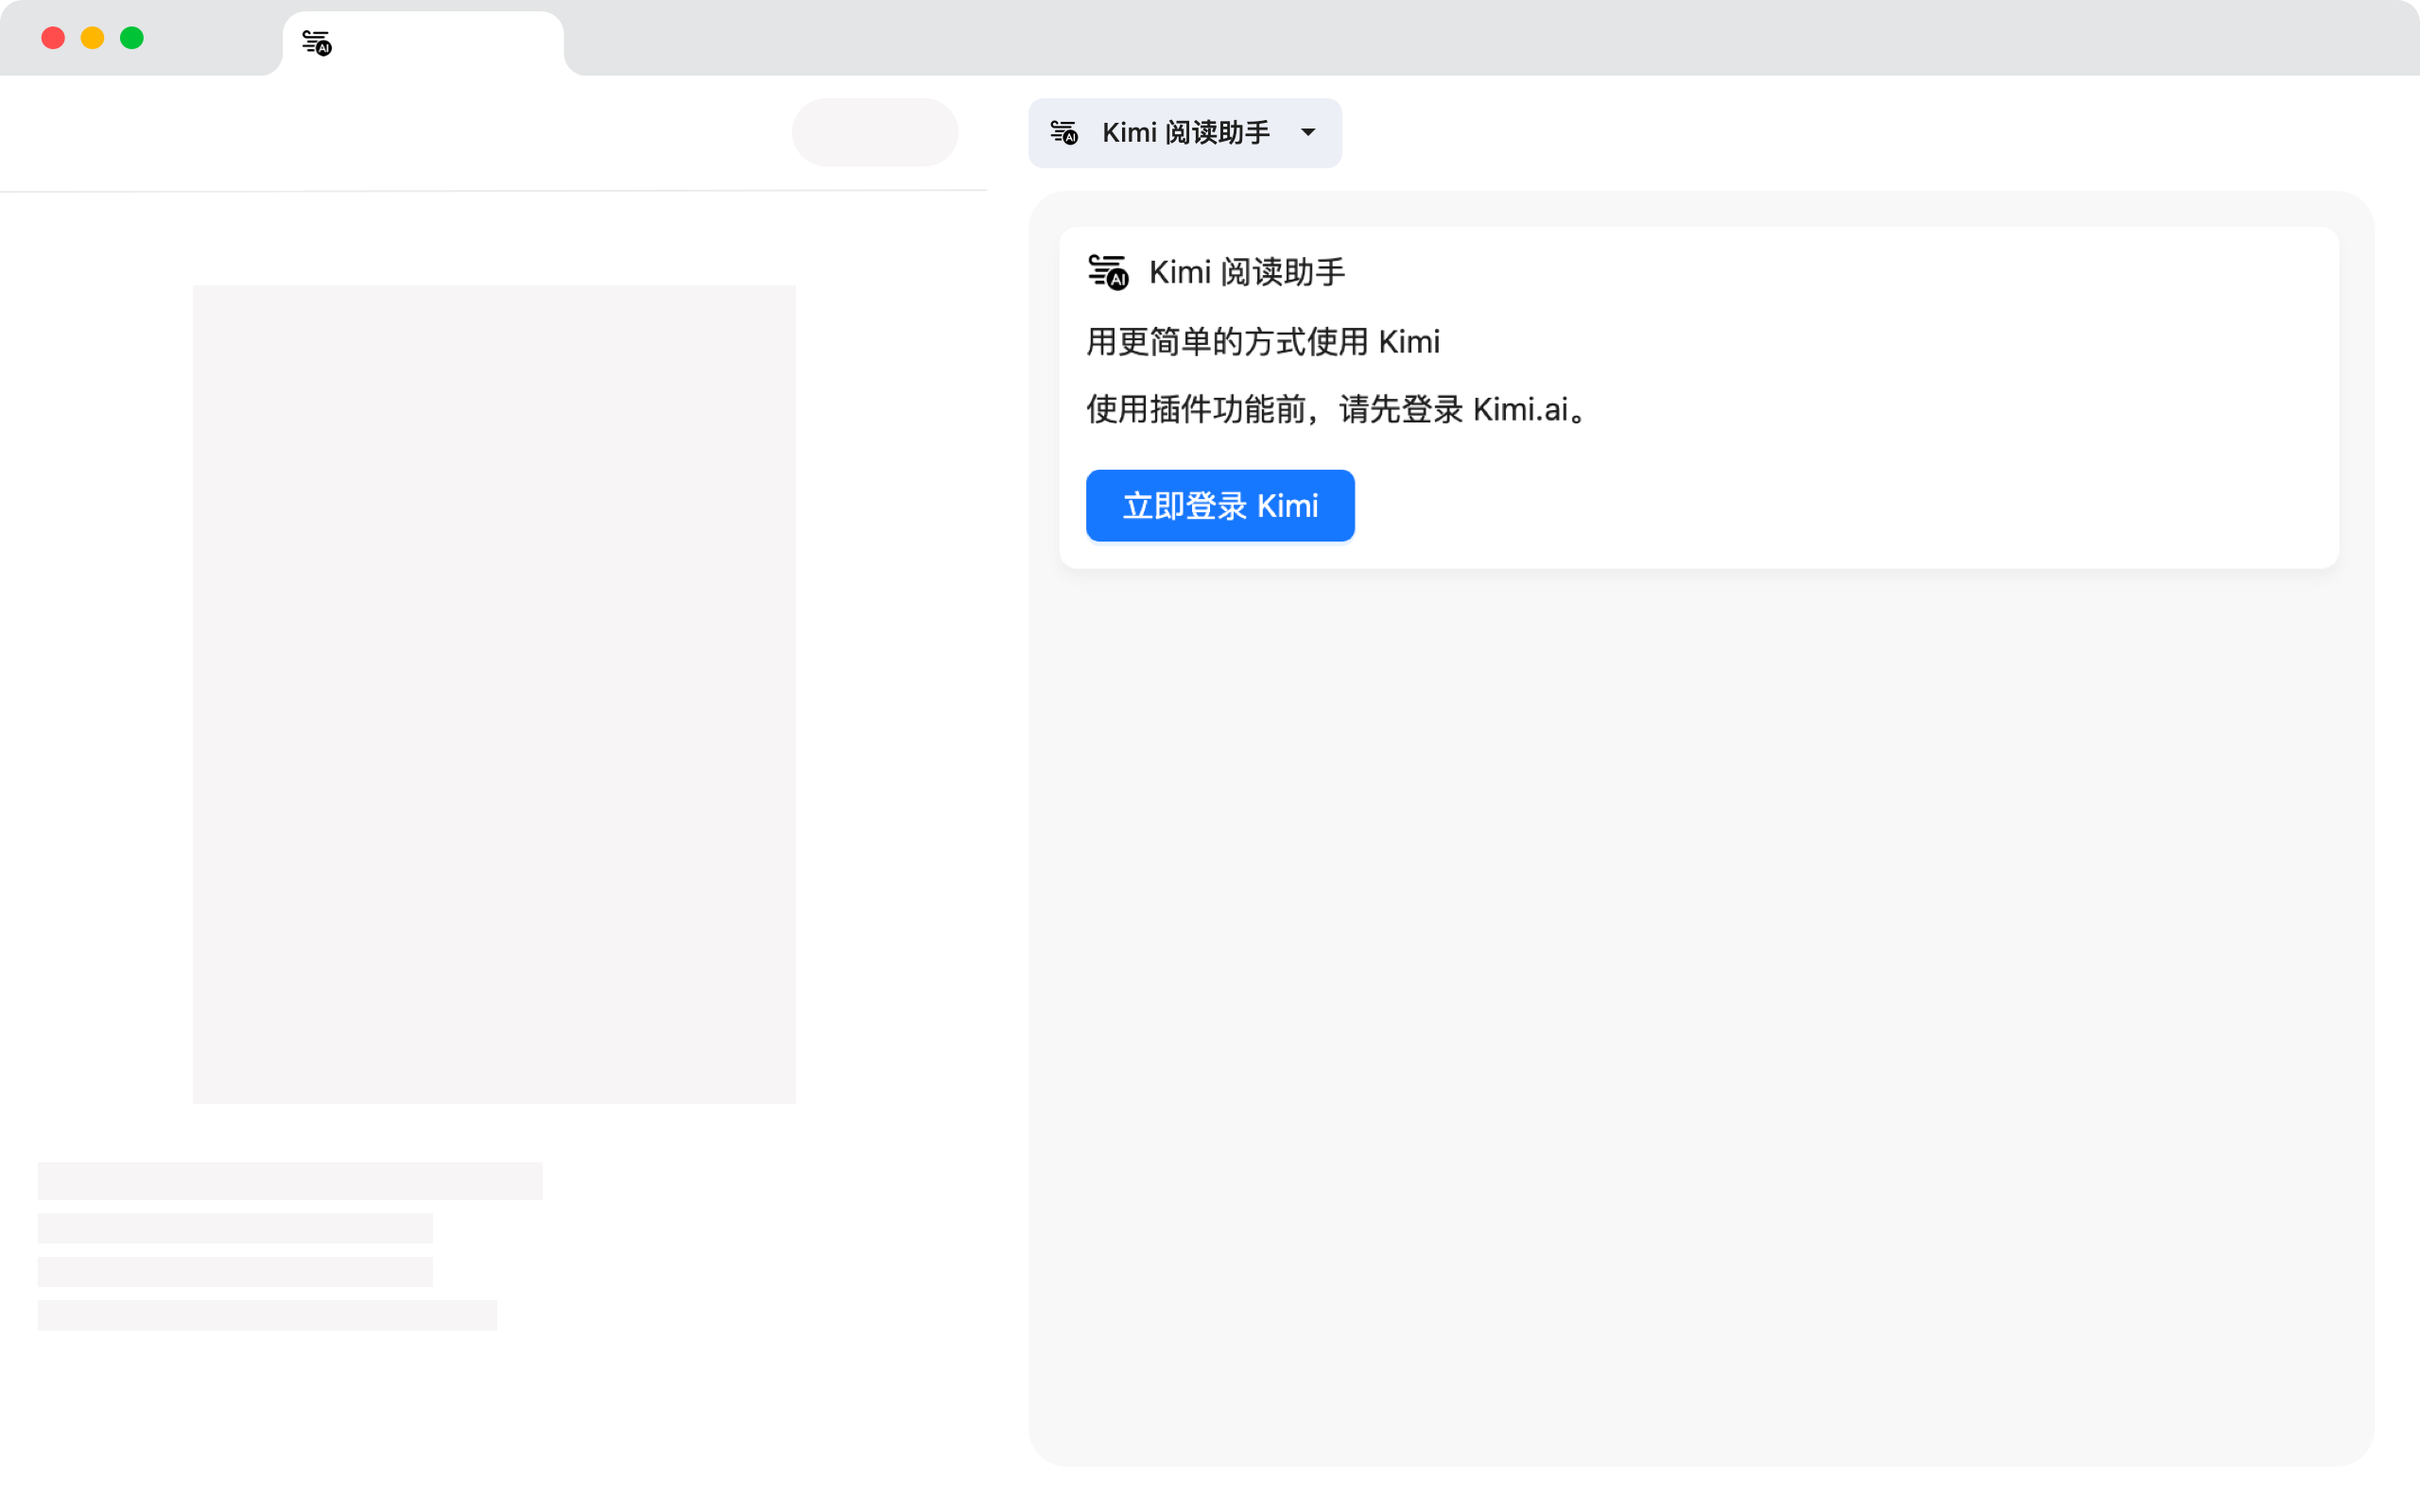Follow the Kimi.ai login reference text
Screen dimensions: 2420x1512
pyautogui.click(x=1522, y=409)
